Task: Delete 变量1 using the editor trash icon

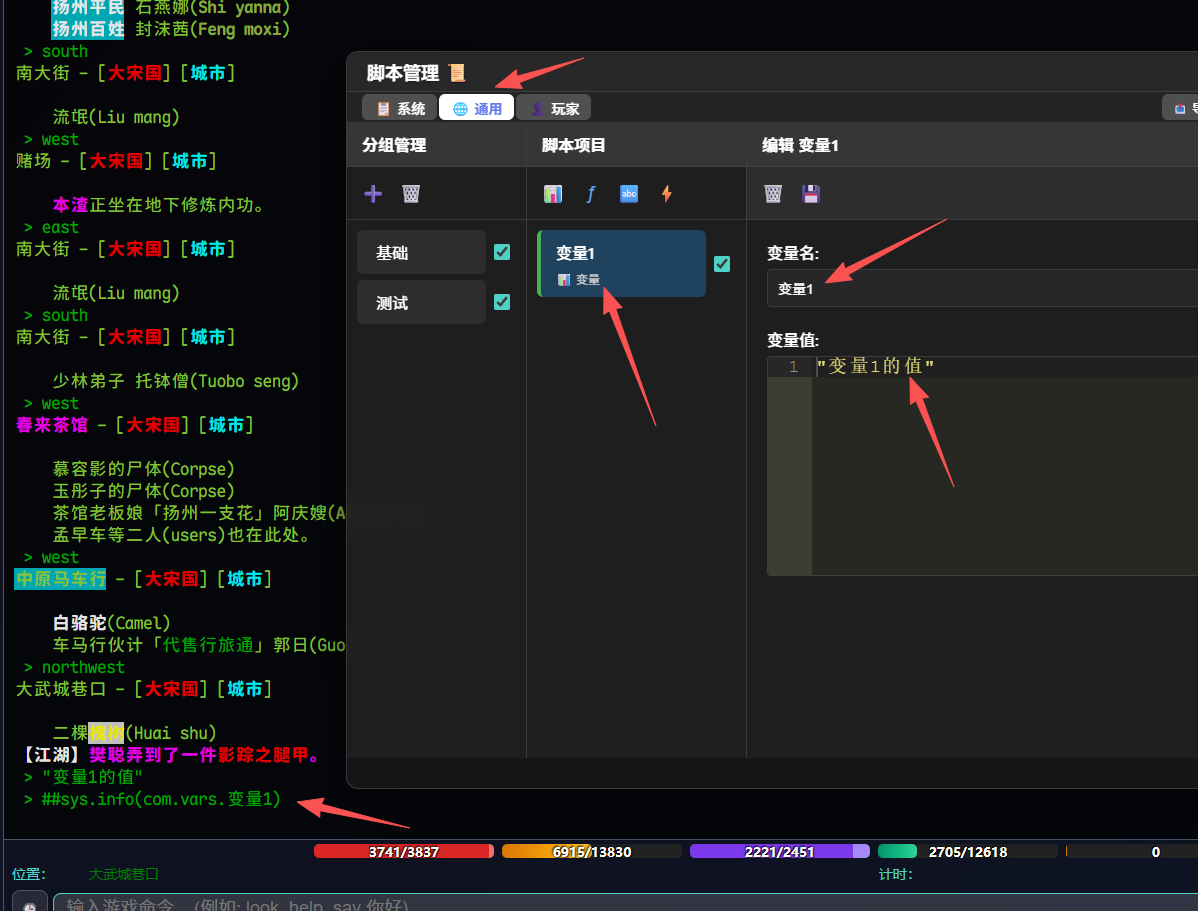Action: 772,194
